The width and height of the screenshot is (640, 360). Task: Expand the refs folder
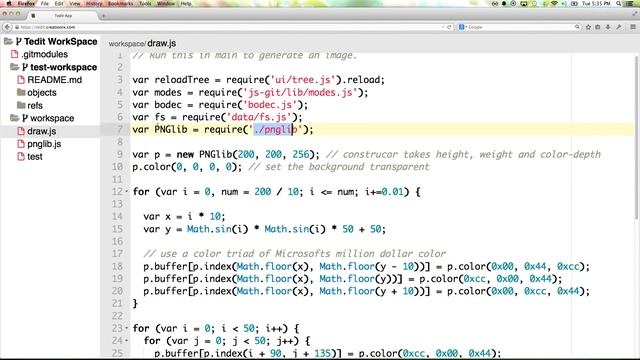(35, 105)
